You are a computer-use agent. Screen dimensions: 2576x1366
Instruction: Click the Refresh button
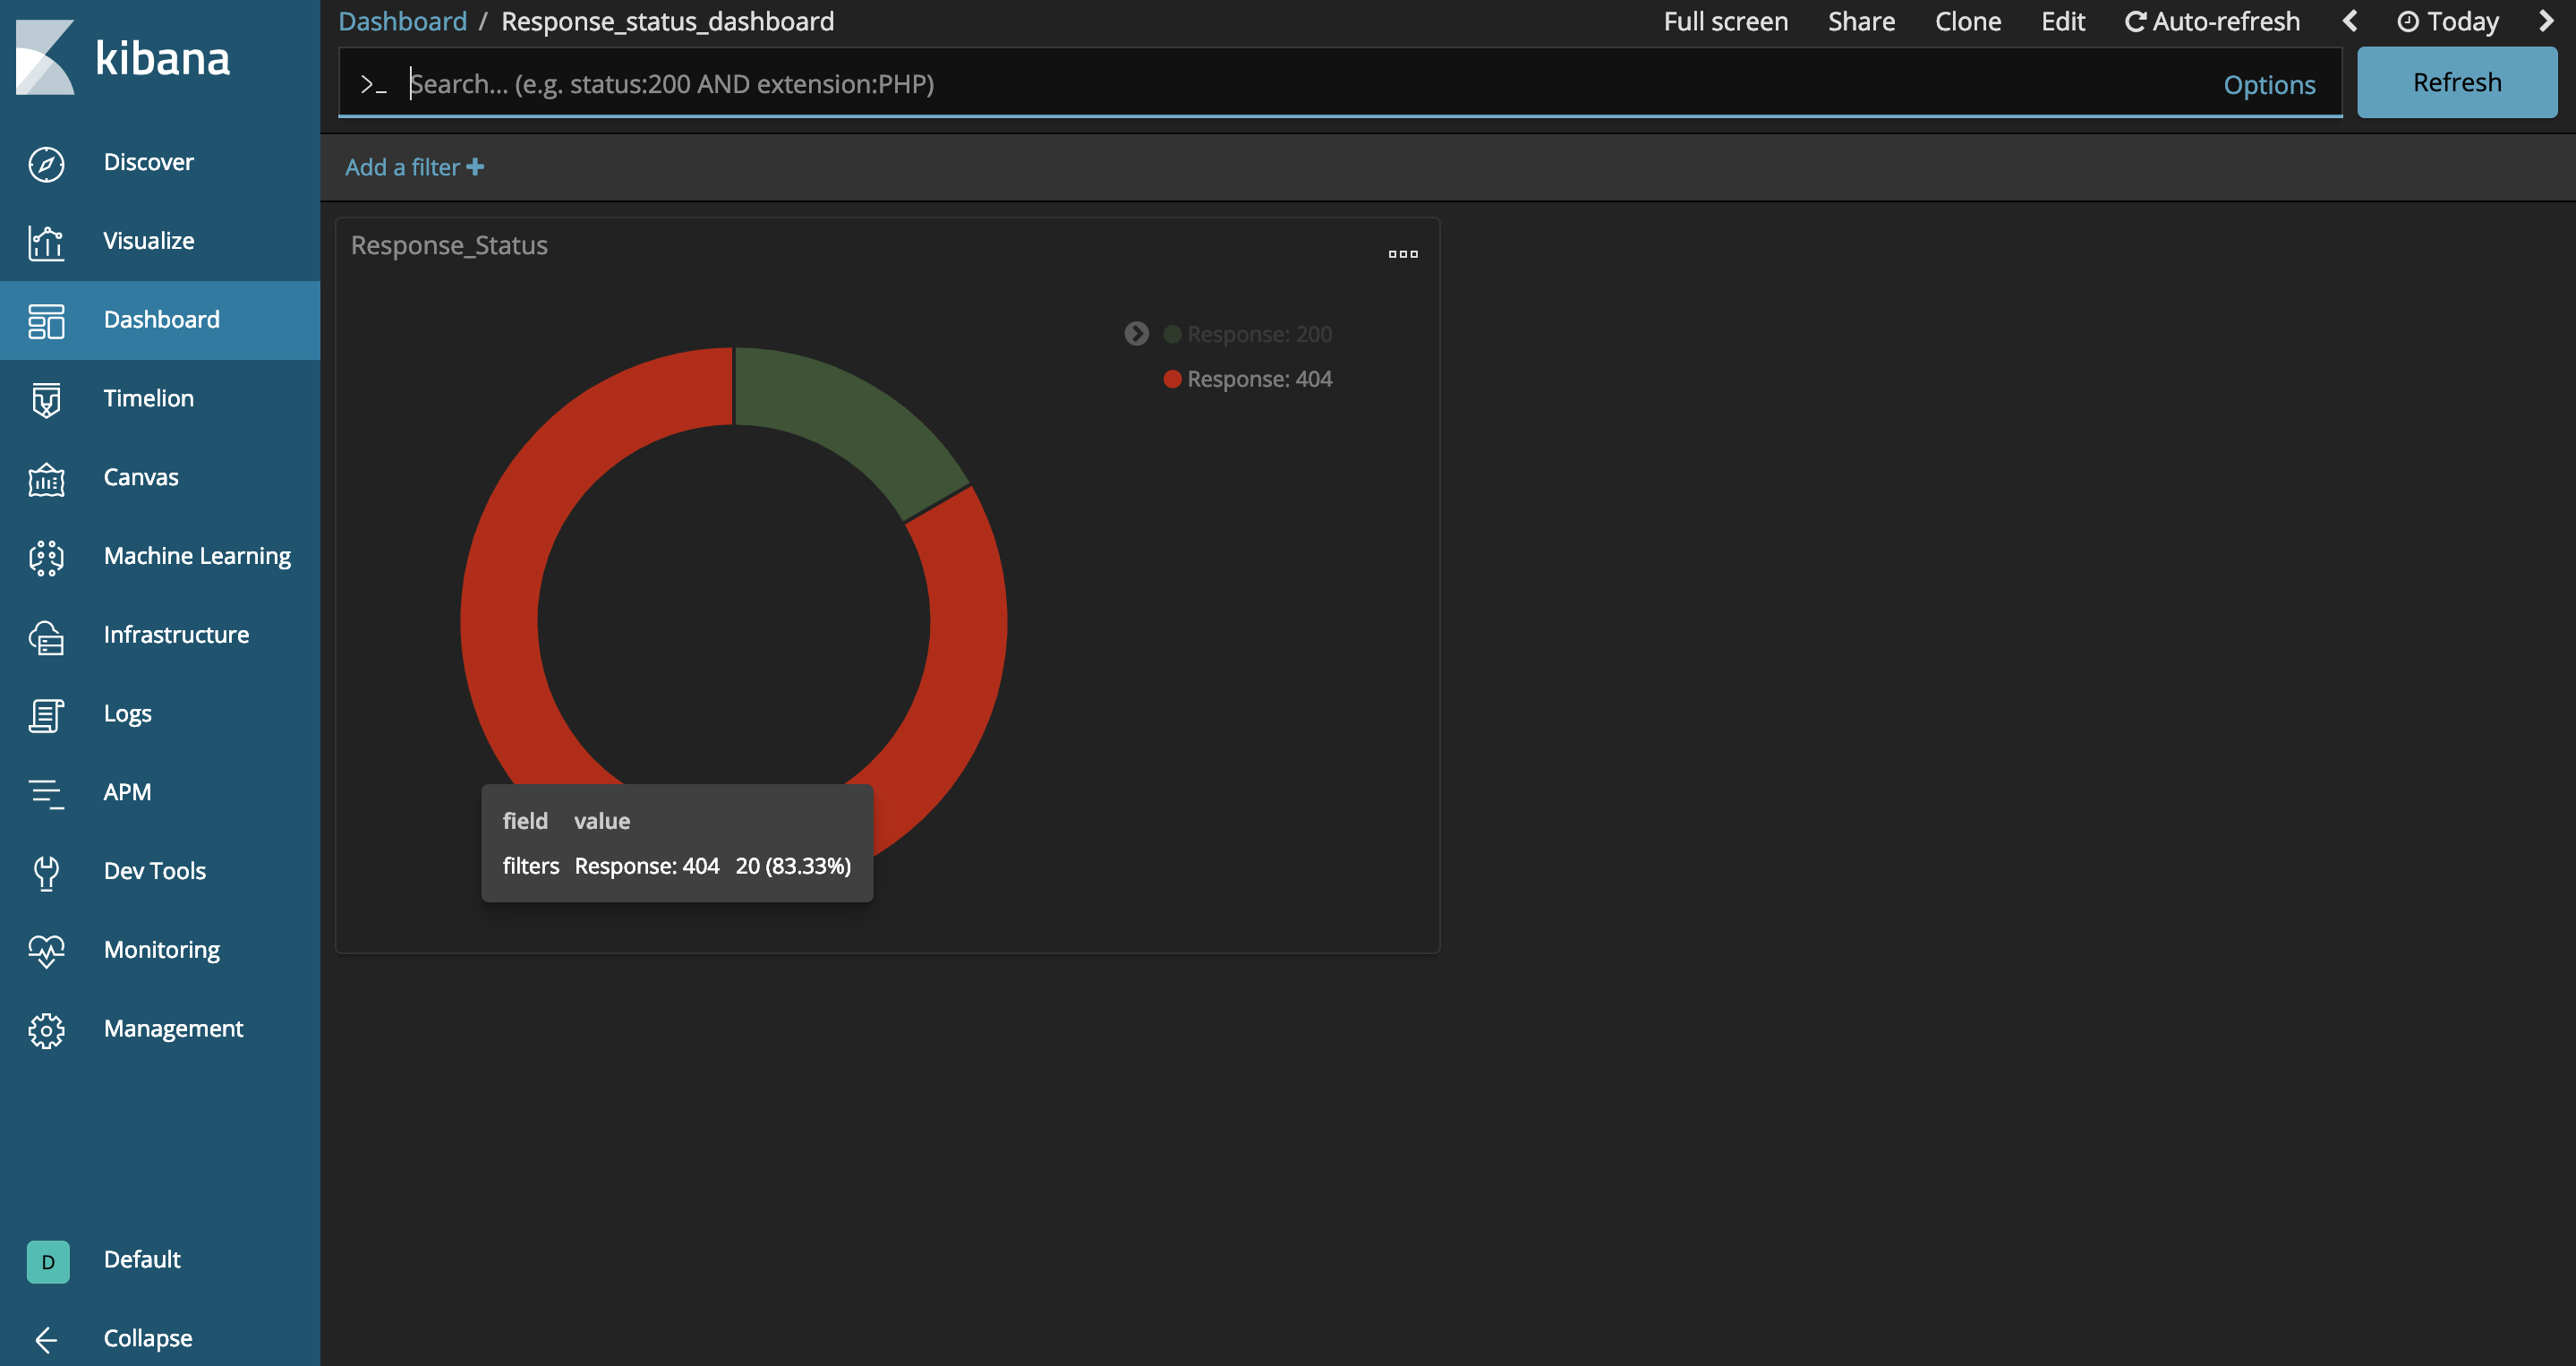pos(2457,82)
